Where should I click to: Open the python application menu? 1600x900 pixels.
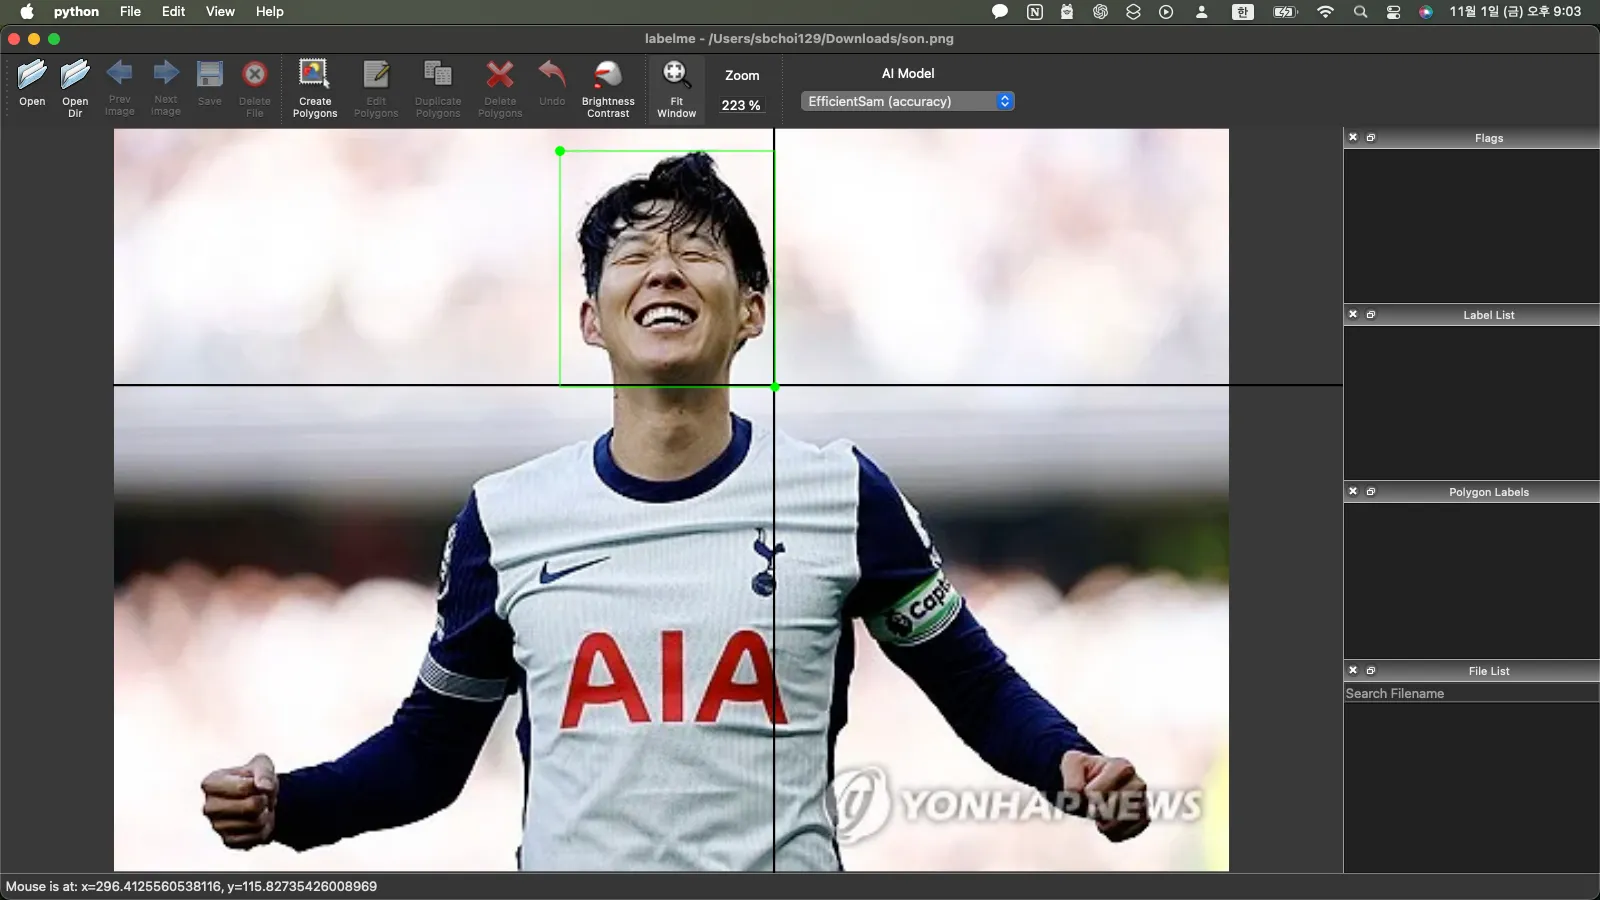76,11
